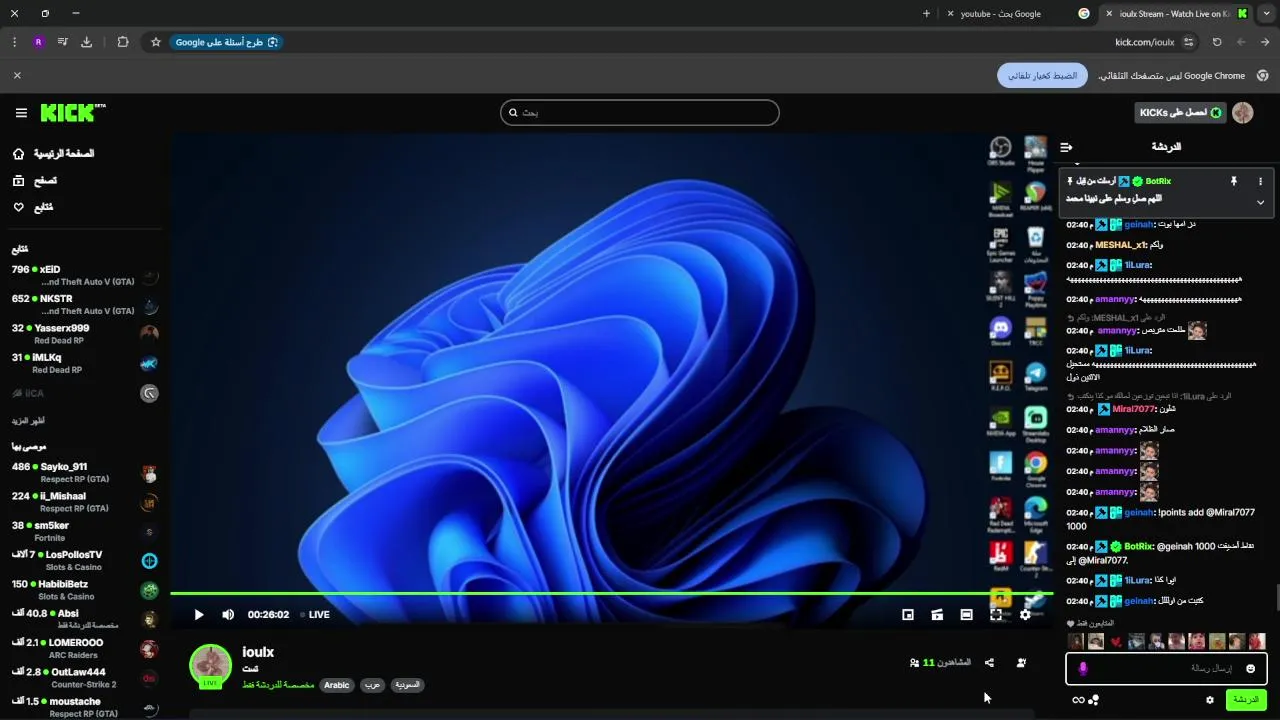Go back in Chrome
The height and width of the screenshot is (720, 1280).
coord(1265,42)
